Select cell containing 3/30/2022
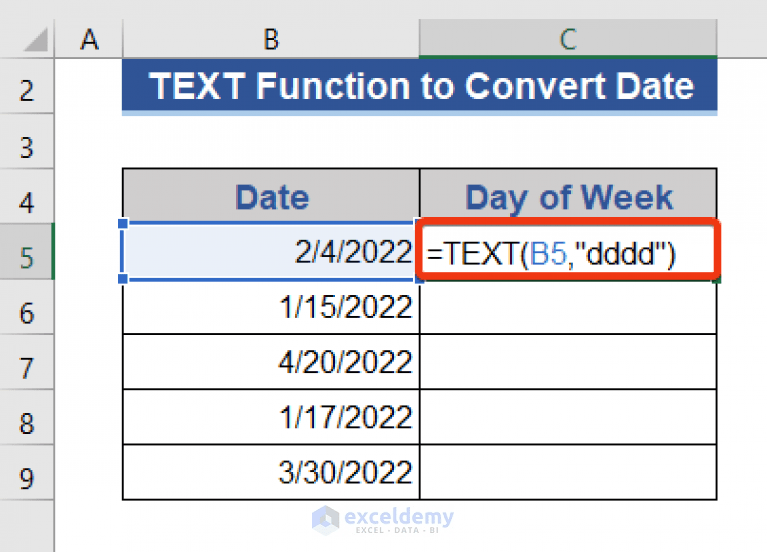 [271, 472]
